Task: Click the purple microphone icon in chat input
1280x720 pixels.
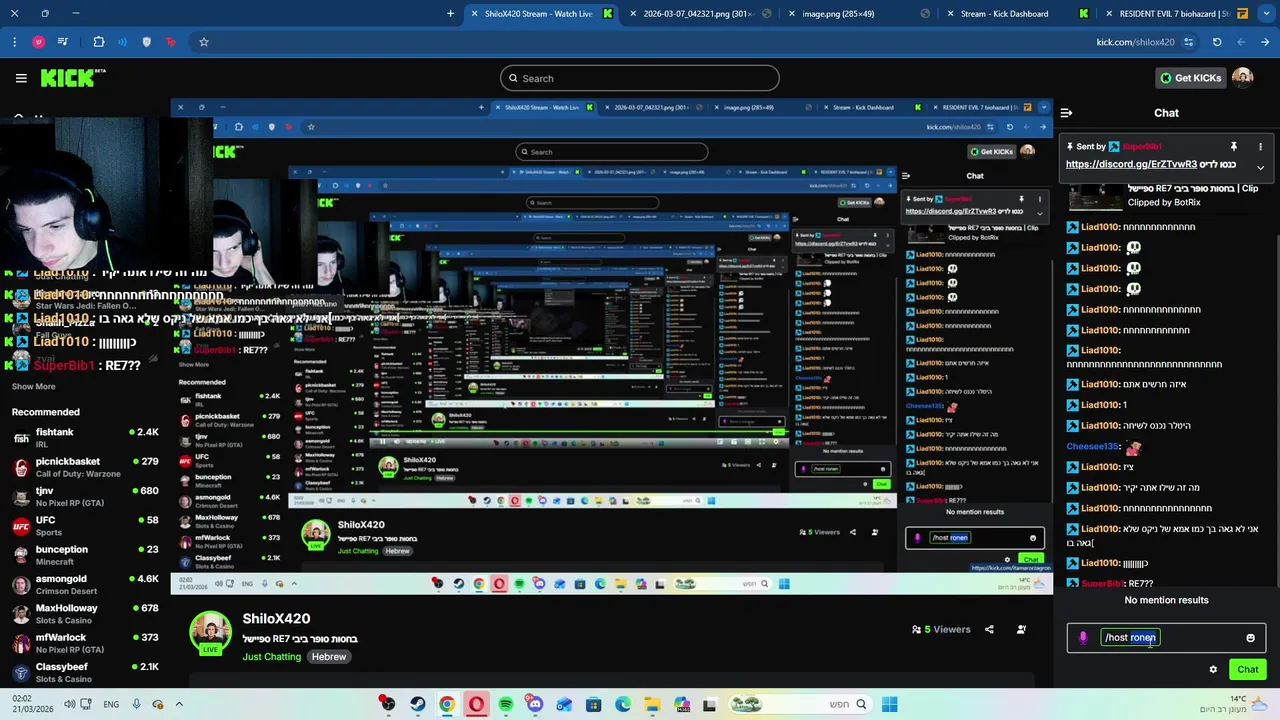Action: tap(1083, 638)
